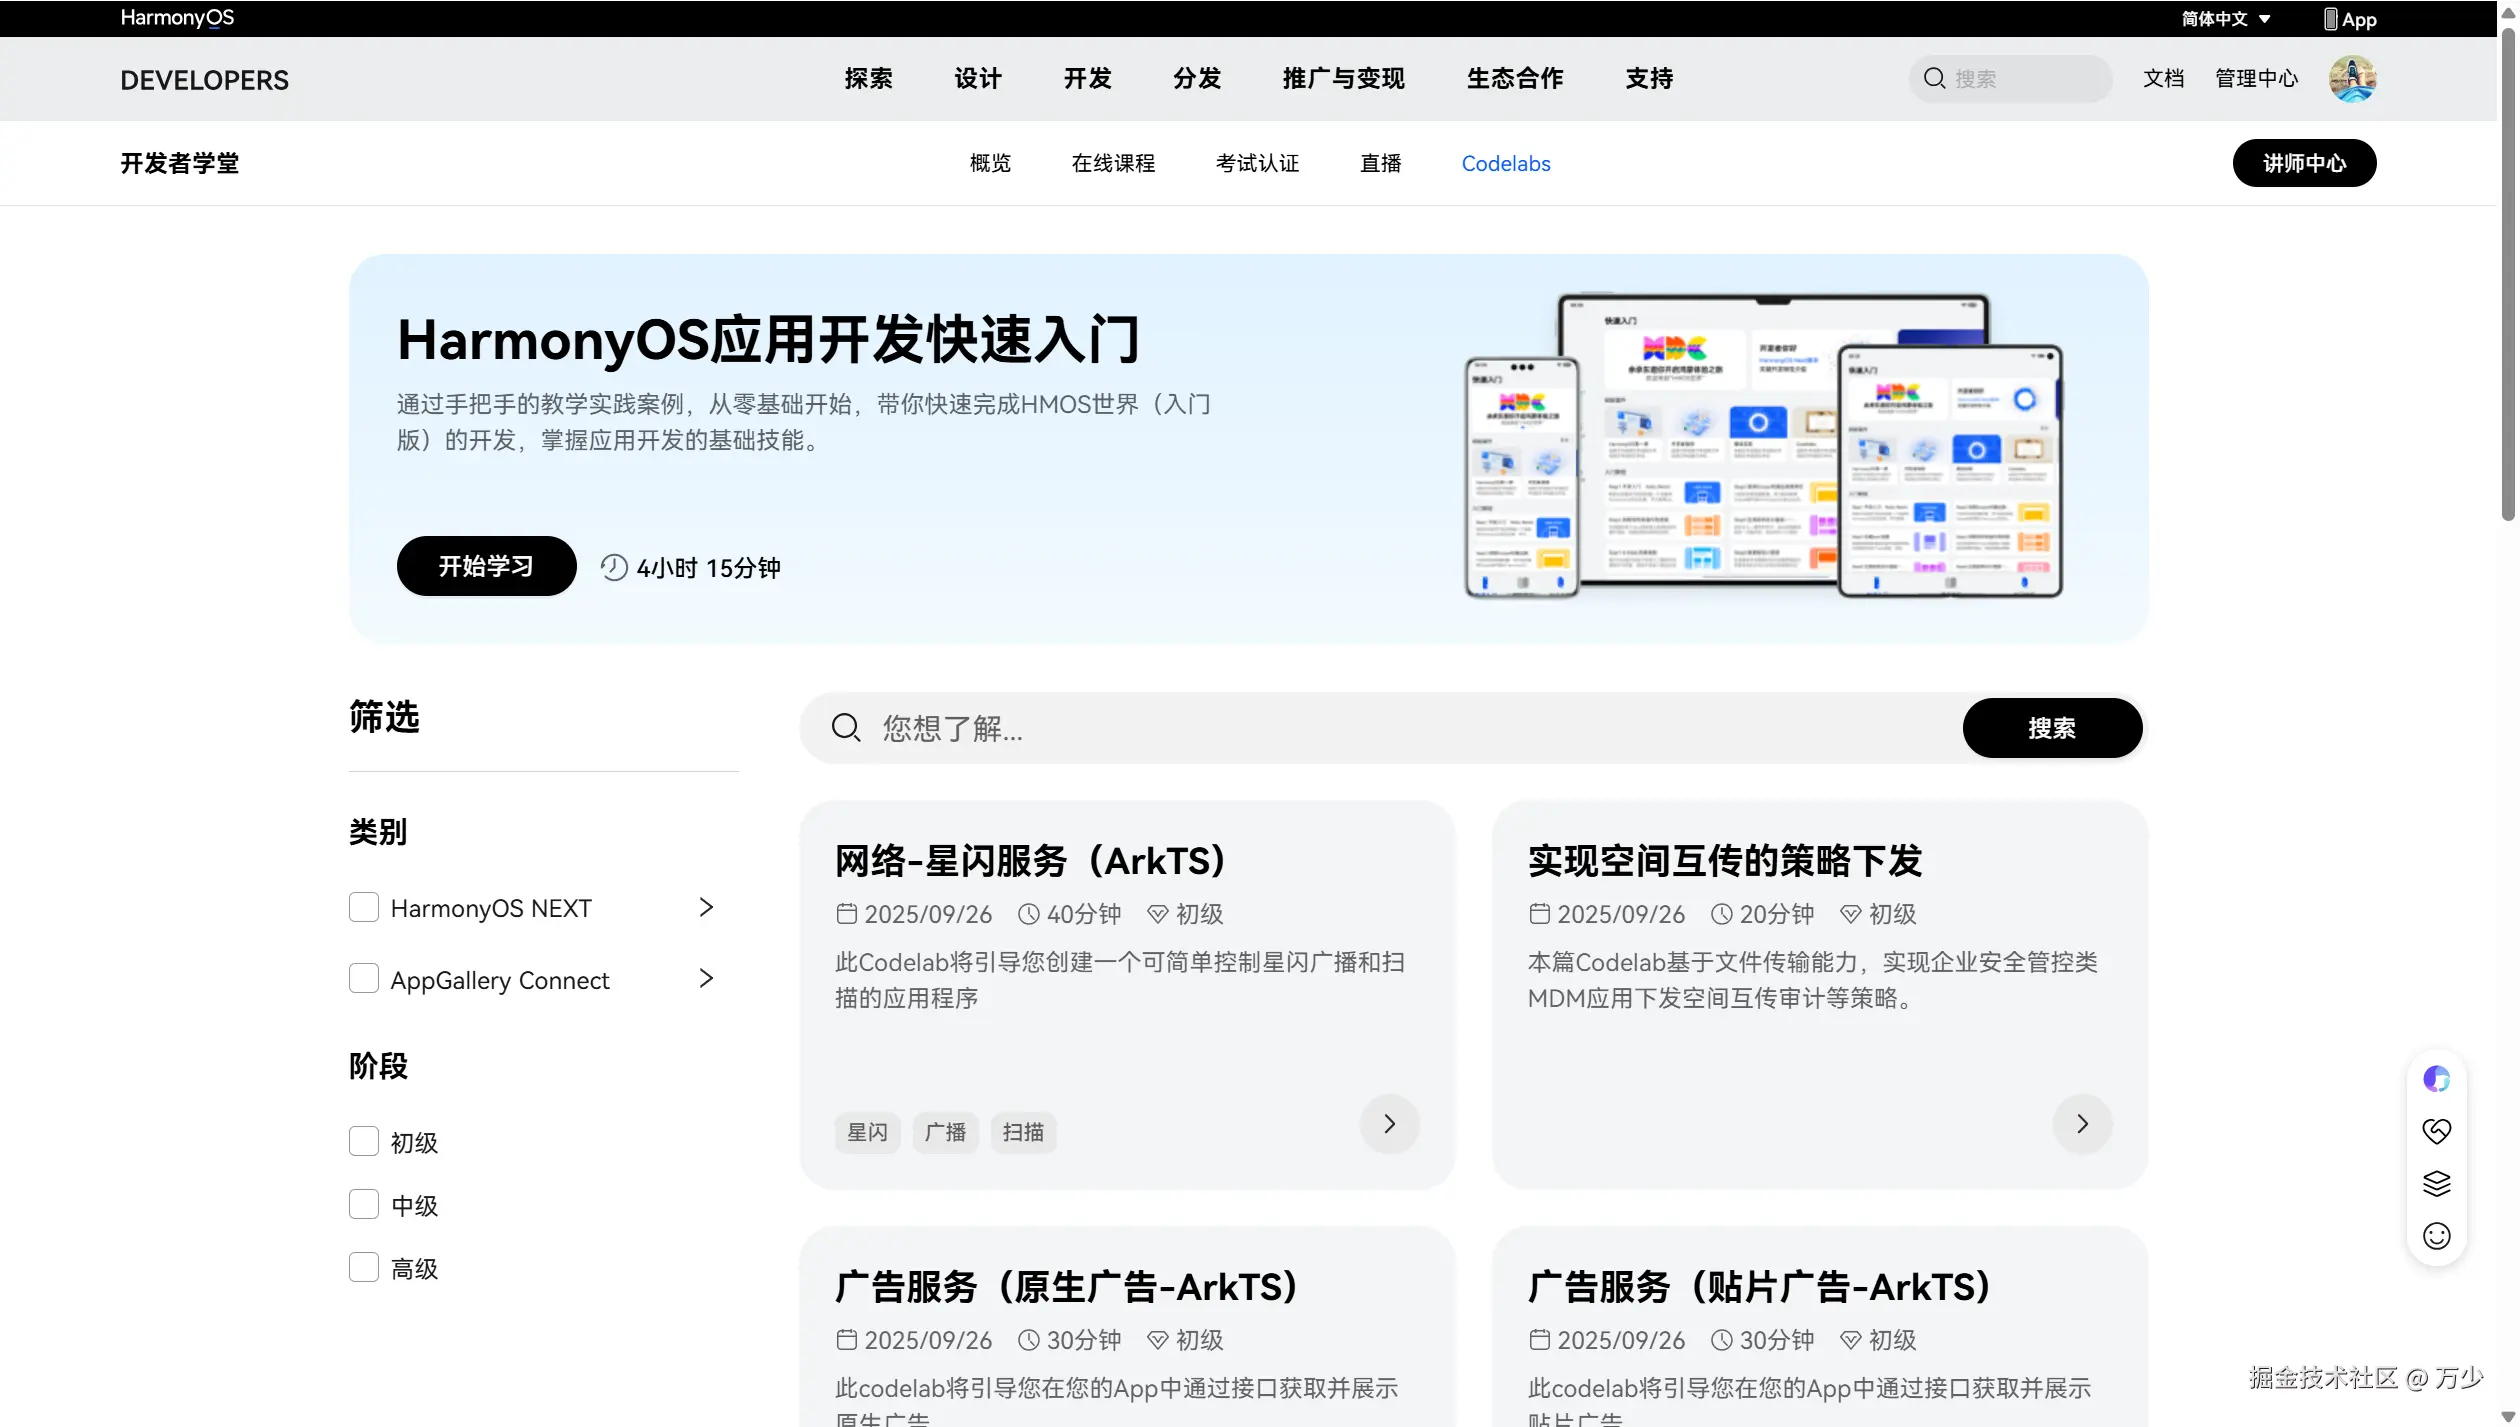Click the smiley face floating icon
The height and width of the screenshot is (1427, 2520).
coord(2436,1236)
